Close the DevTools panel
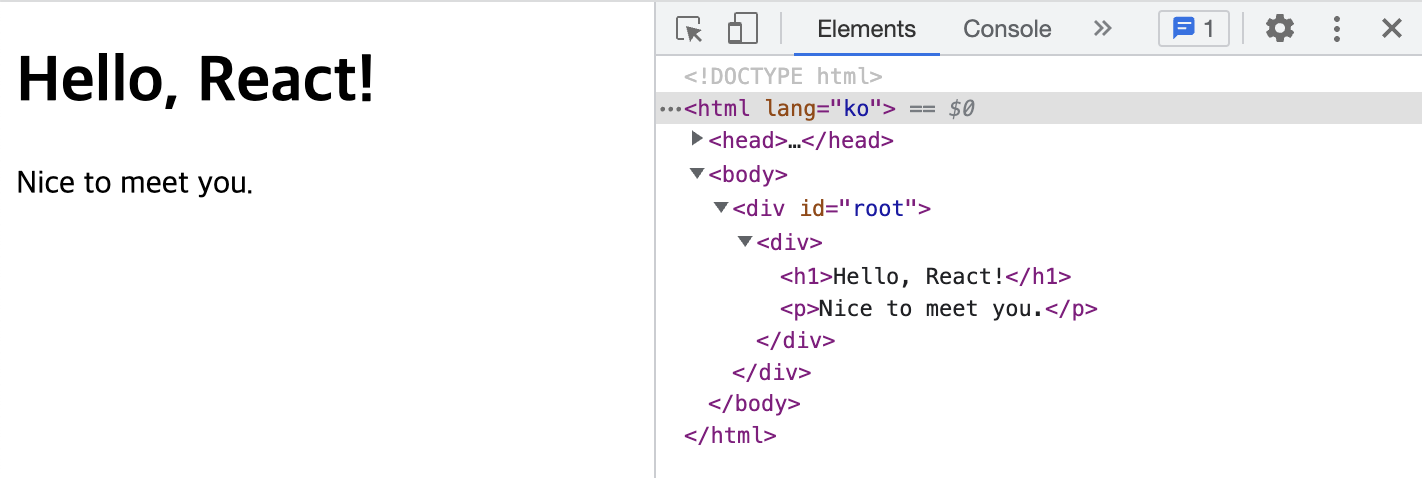The image size is (1422, 478). pos(1391,29)
